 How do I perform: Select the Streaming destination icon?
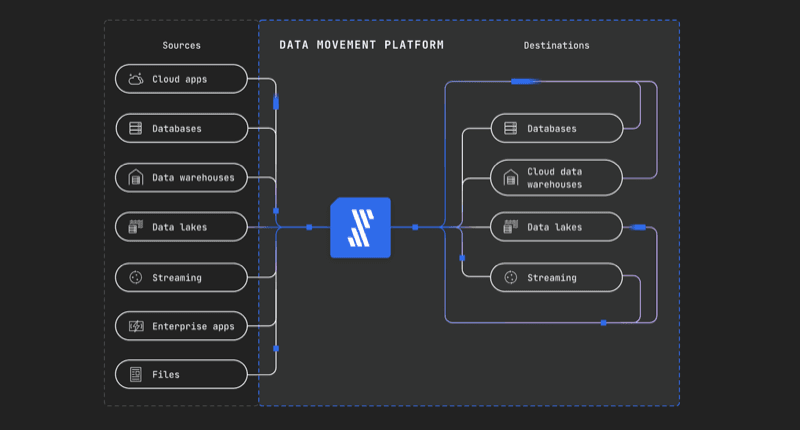(510, 277)
